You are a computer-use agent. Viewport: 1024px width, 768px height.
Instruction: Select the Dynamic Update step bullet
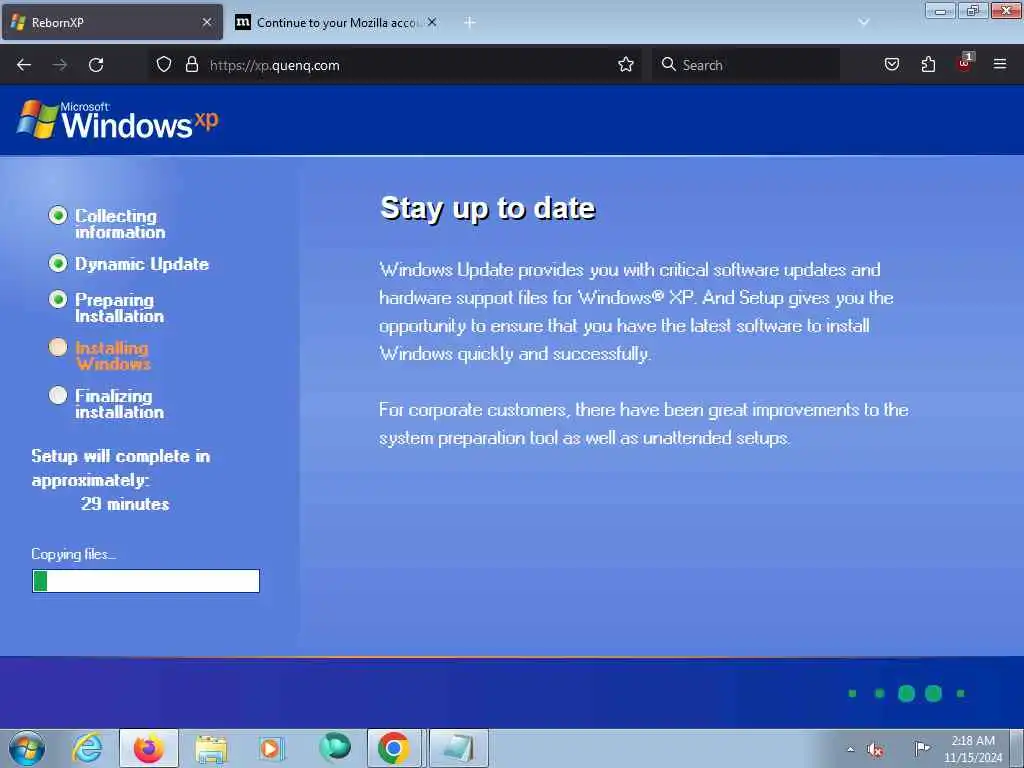click(58, 263)
